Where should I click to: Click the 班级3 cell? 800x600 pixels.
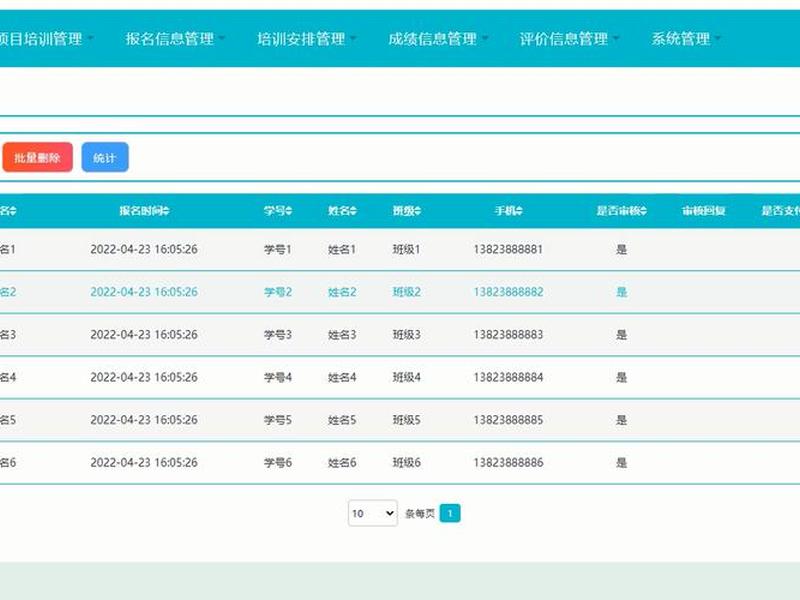pyautogui.click(x=406, y=335)
